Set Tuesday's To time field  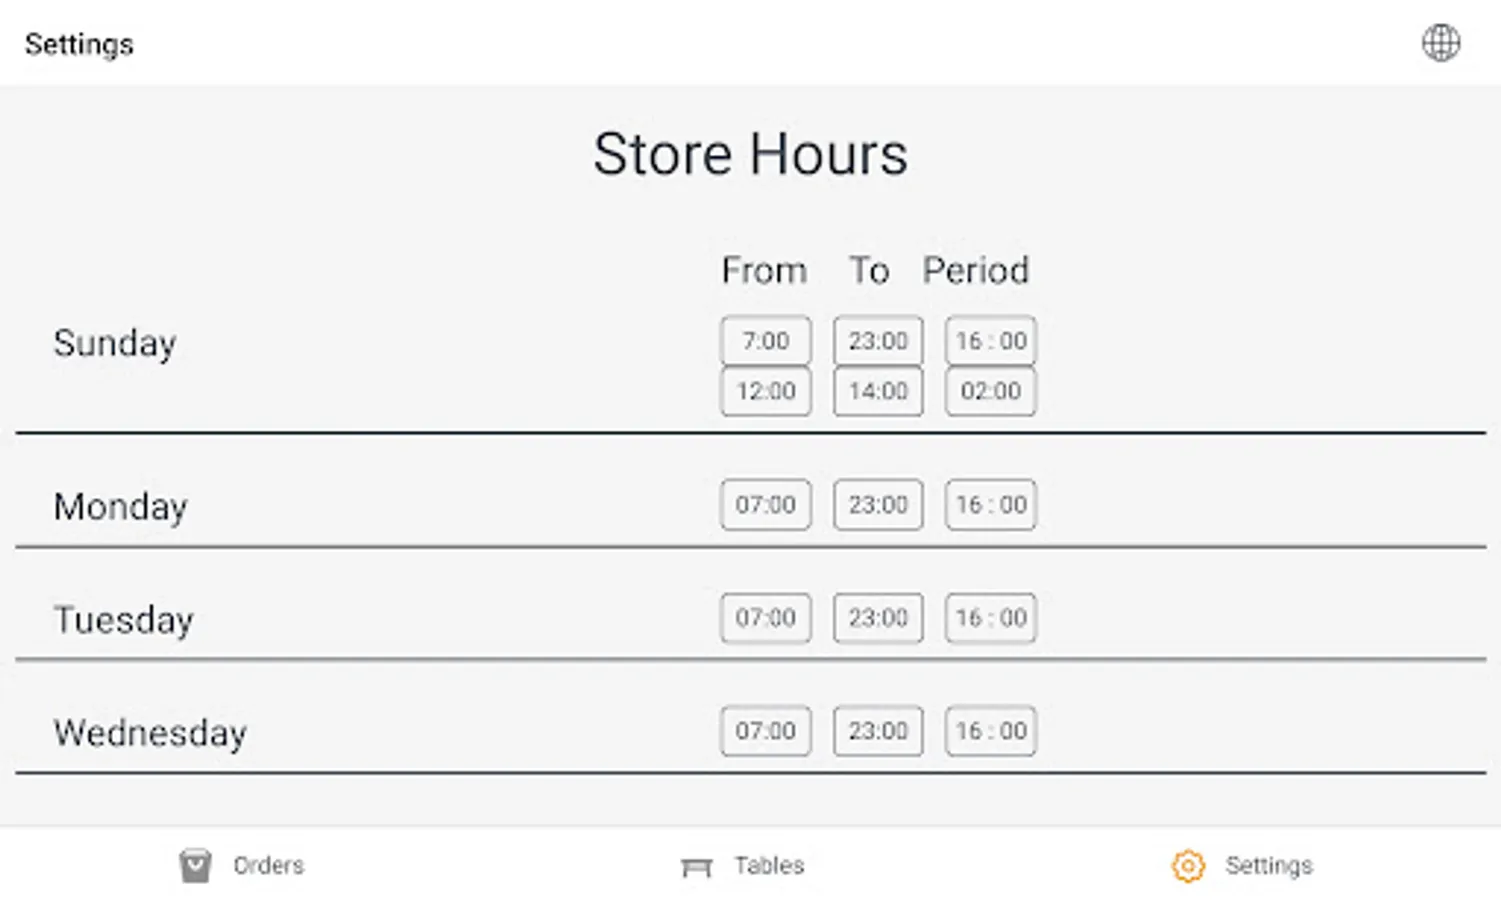click(x=878, y=618)
